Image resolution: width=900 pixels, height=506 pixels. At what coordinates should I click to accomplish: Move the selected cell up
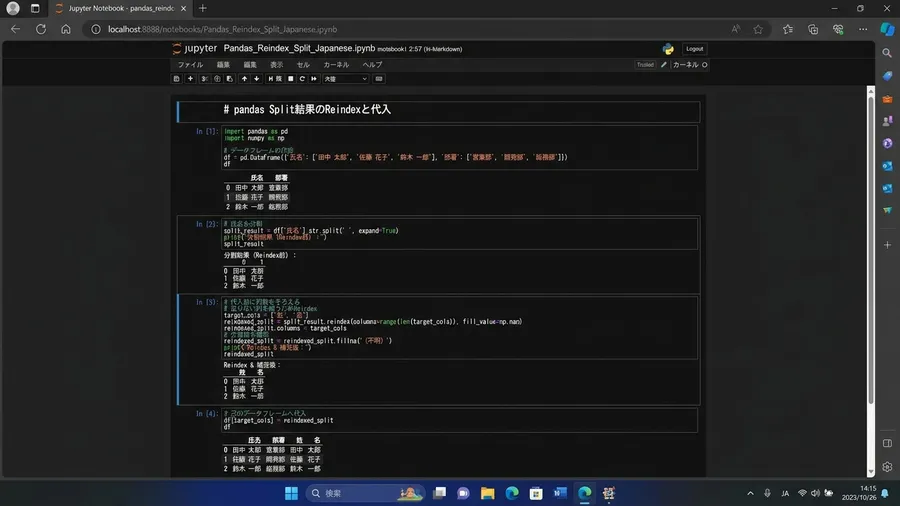[x=244, y=79]
